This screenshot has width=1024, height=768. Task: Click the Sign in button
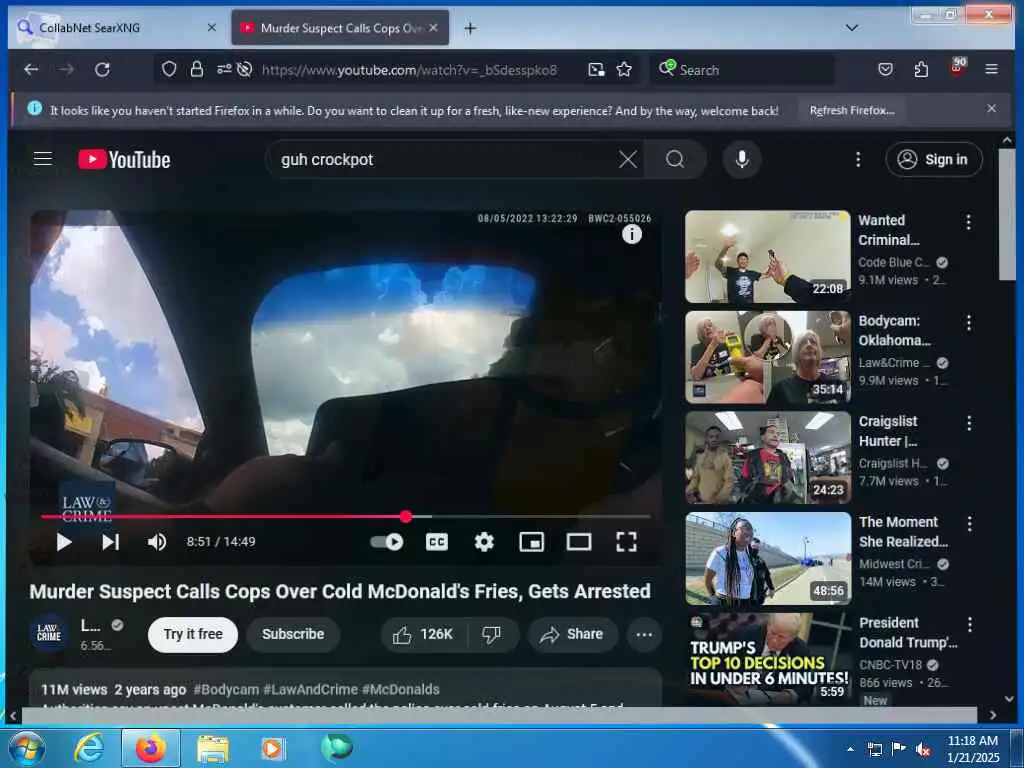click(x=934, y=159)
